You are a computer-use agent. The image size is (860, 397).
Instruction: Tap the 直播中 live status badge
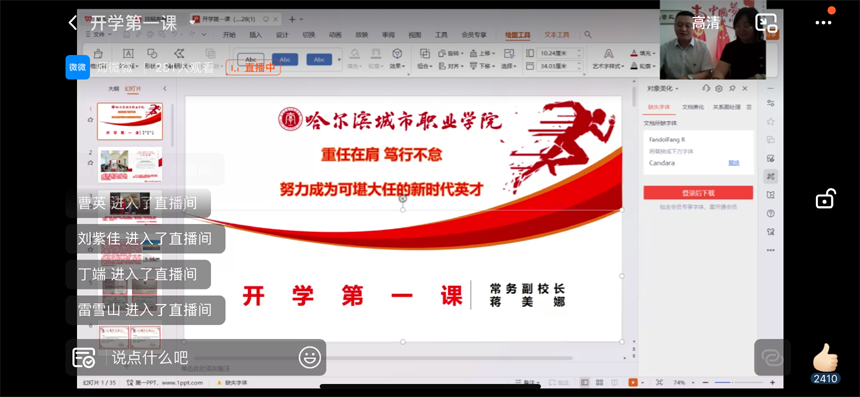click(x=253, y=67)
